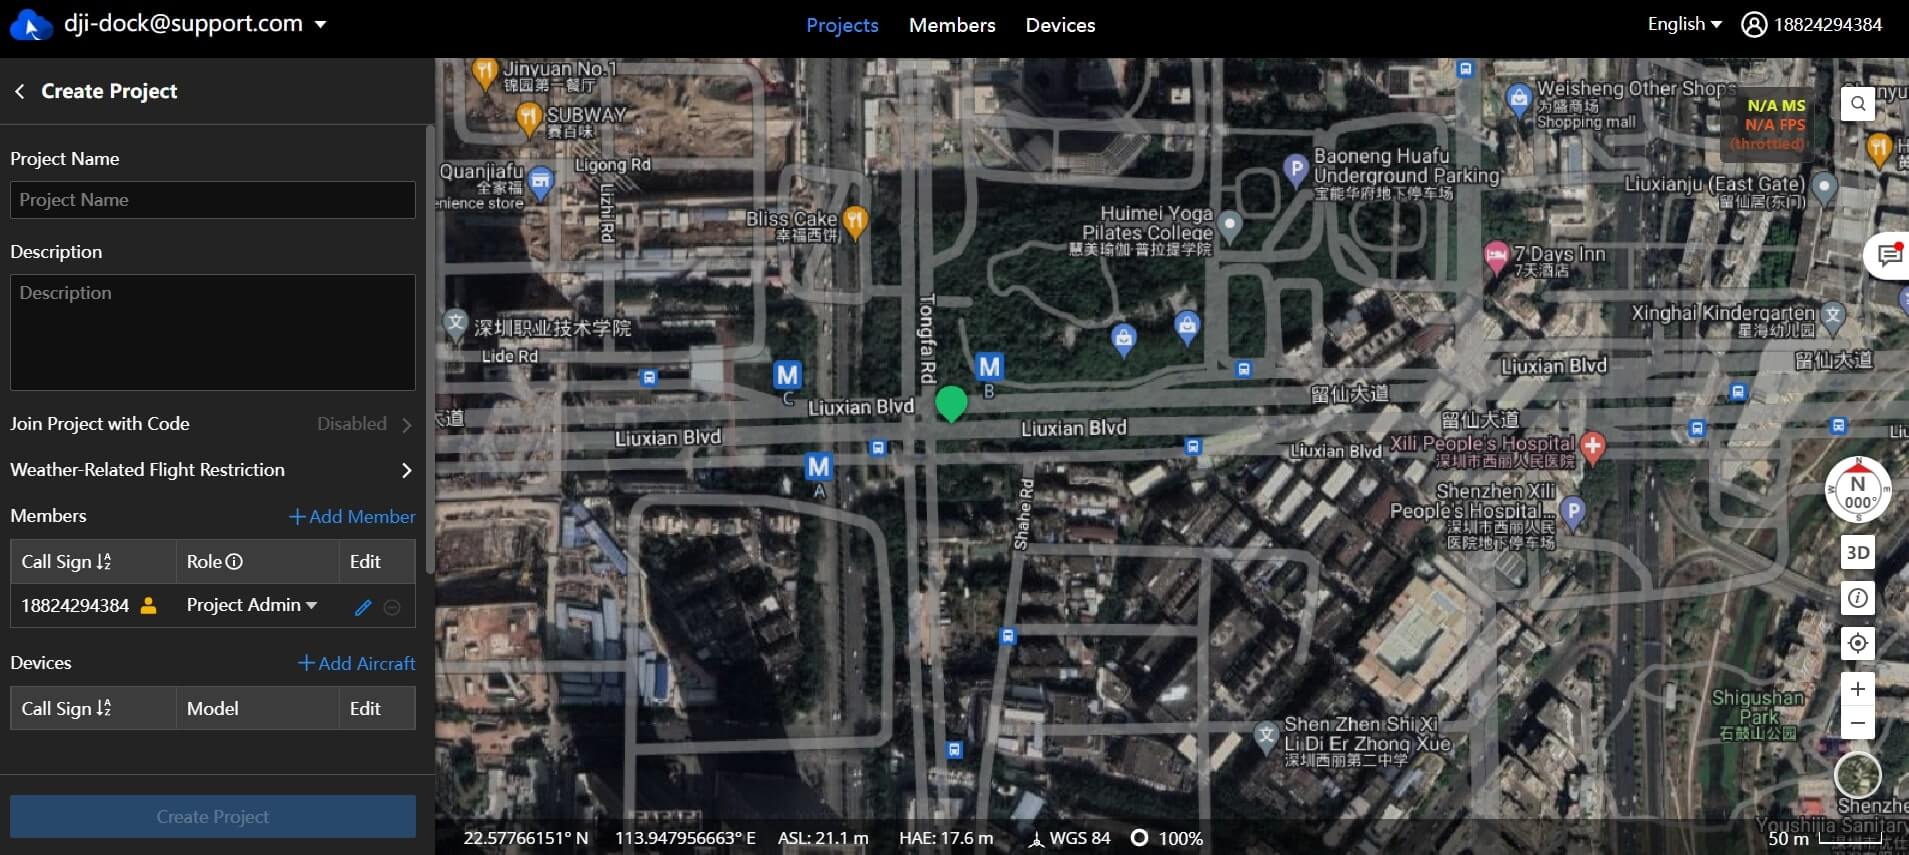Remove member 18824294384 with minus icon
The height and width of the screenshot is (855, 1909).
click(x=392, y=607)
